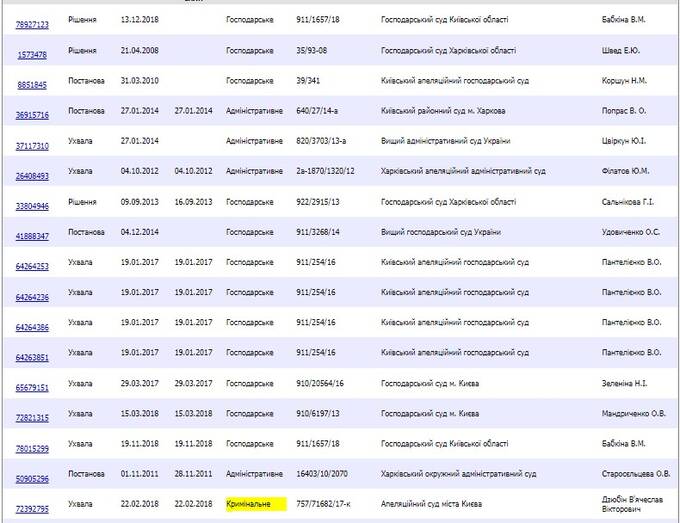Open decision 50905296
The width and height of the screenshot is (680, 523).
click(32, 479)
